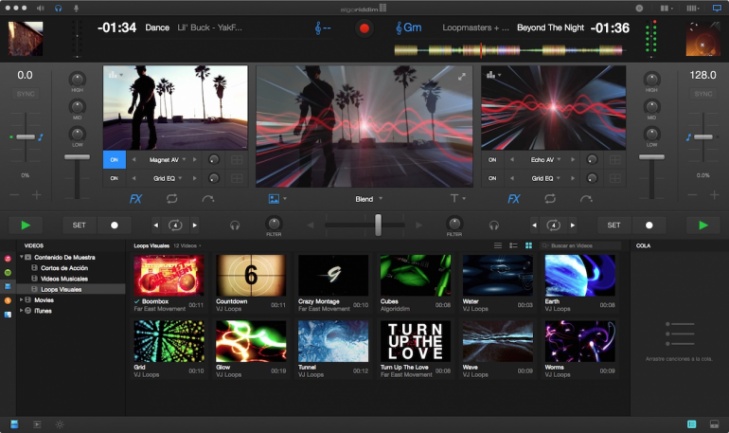Viewport: 729px width, 433px height.
Task: Select the orange library source icon
Action: click(x=8, y=301)
